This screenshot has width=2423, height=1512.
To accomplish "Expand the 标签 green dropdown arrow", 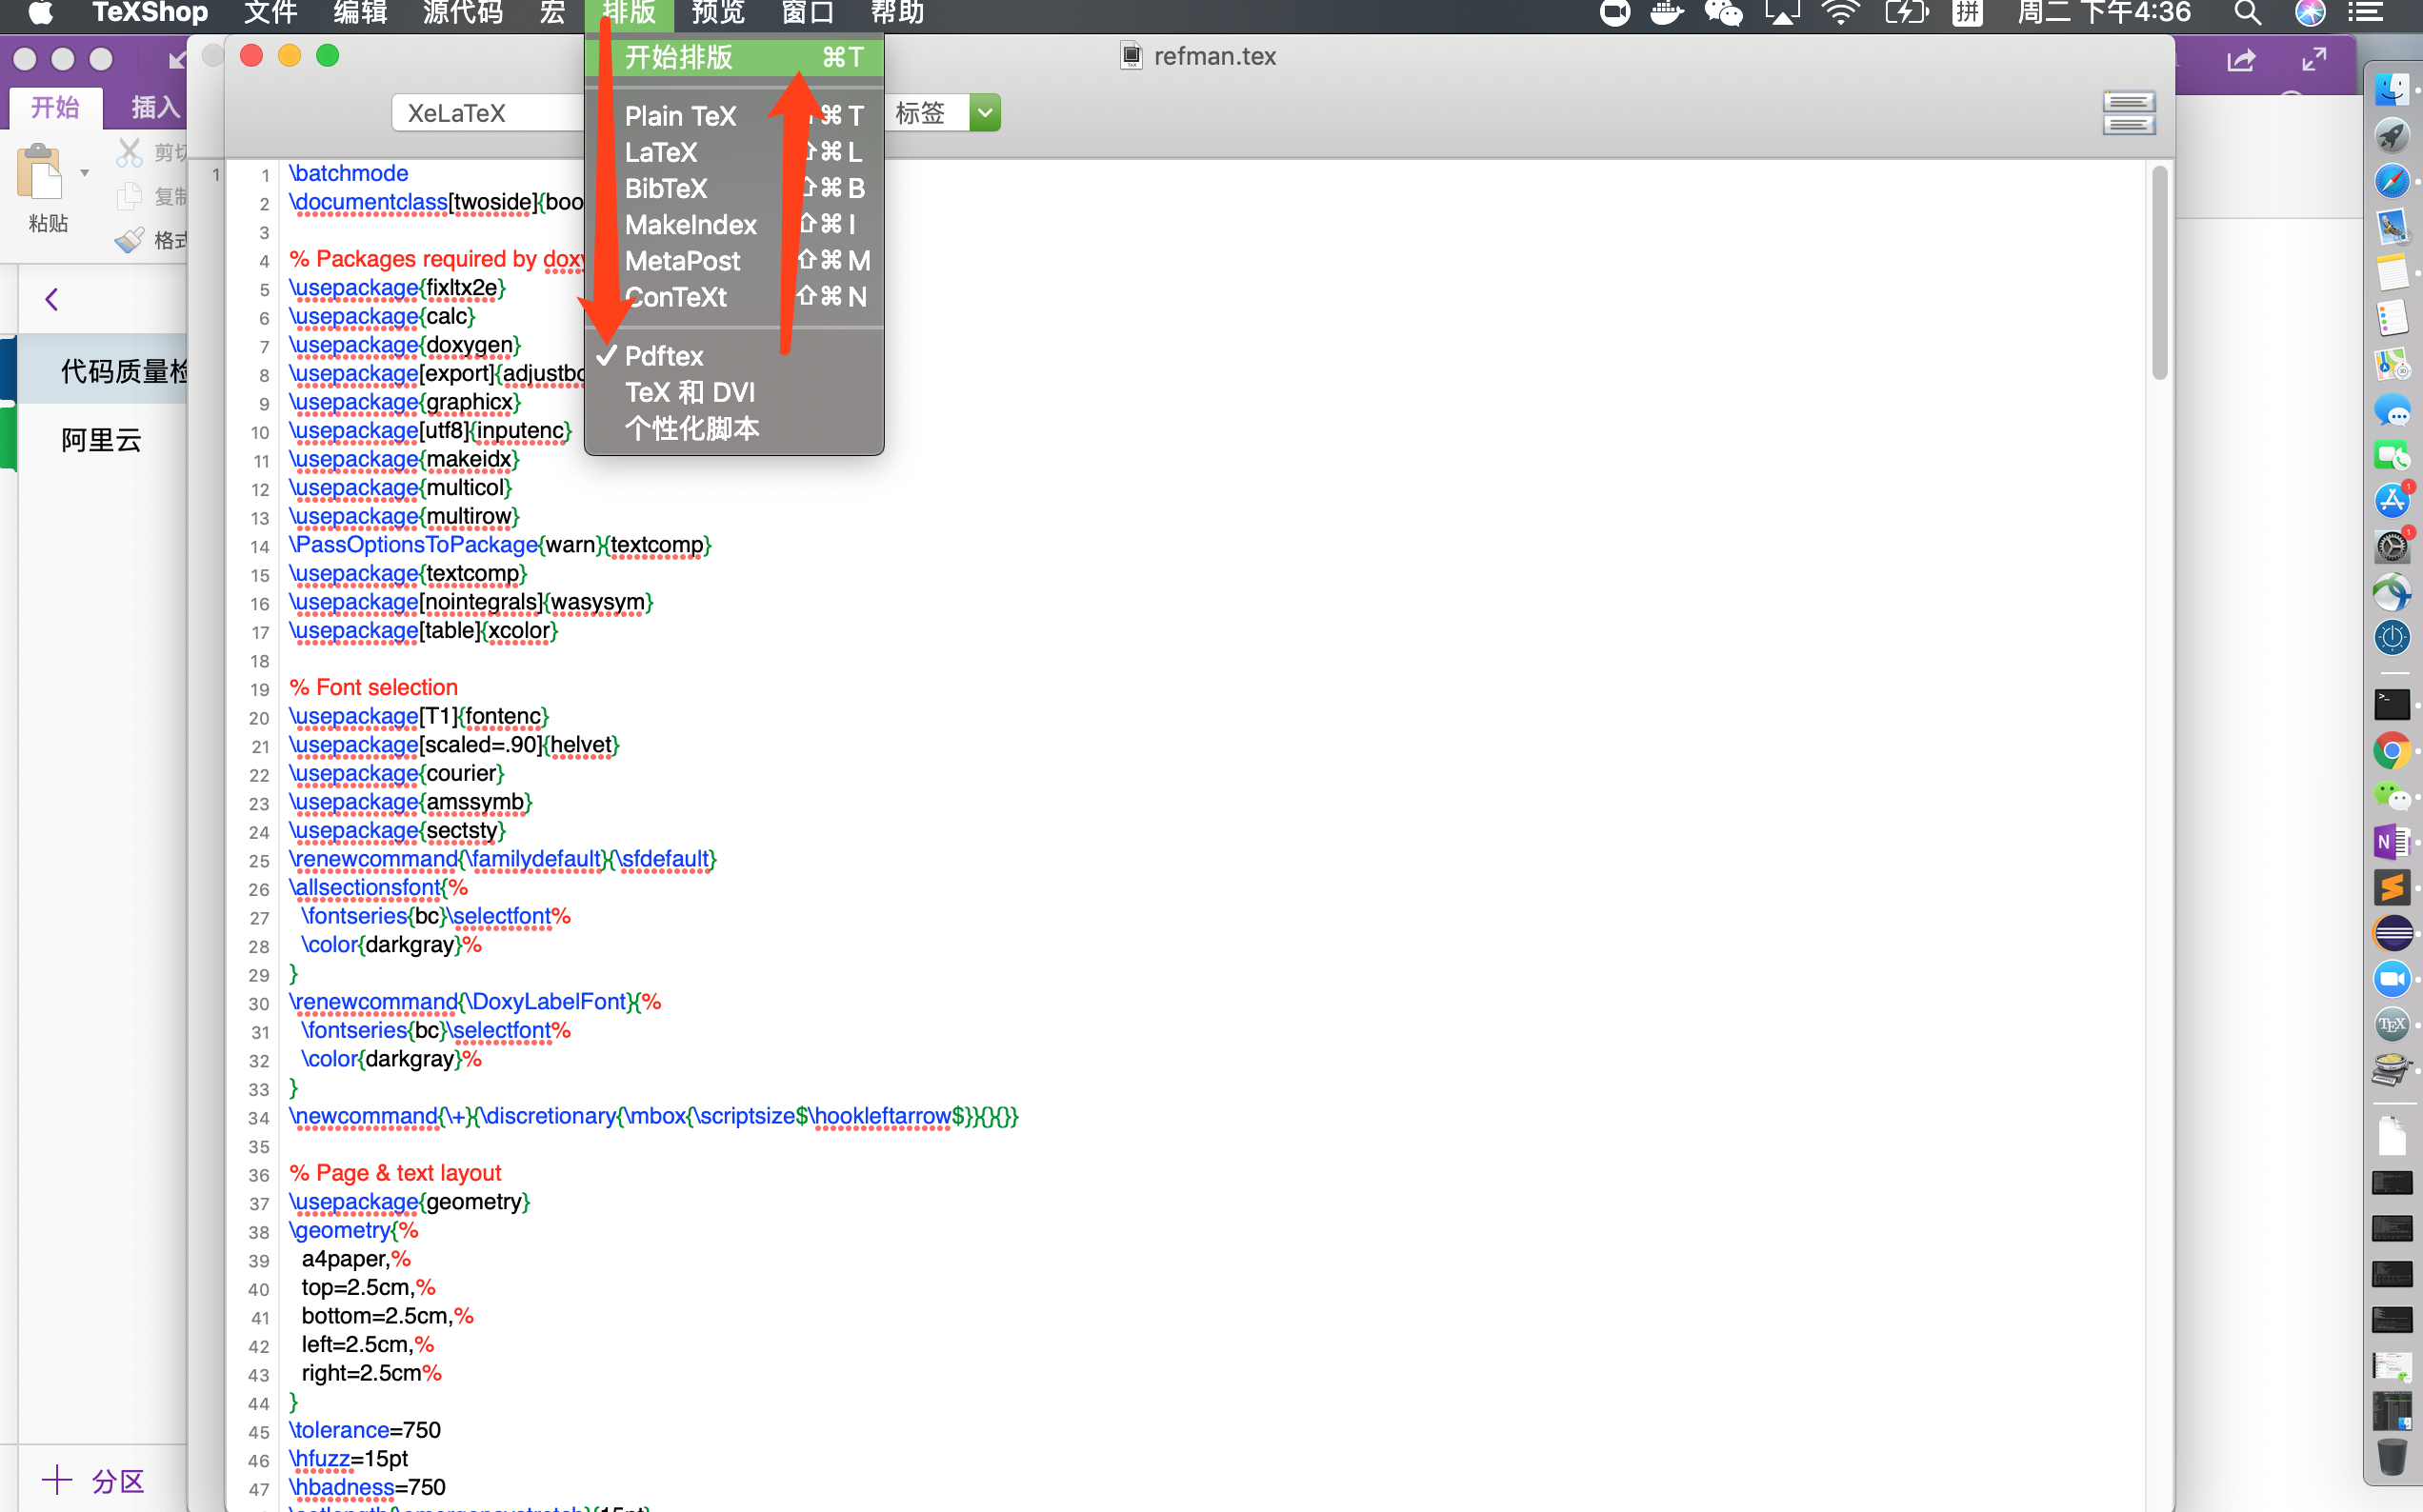I will coord(985,113).
